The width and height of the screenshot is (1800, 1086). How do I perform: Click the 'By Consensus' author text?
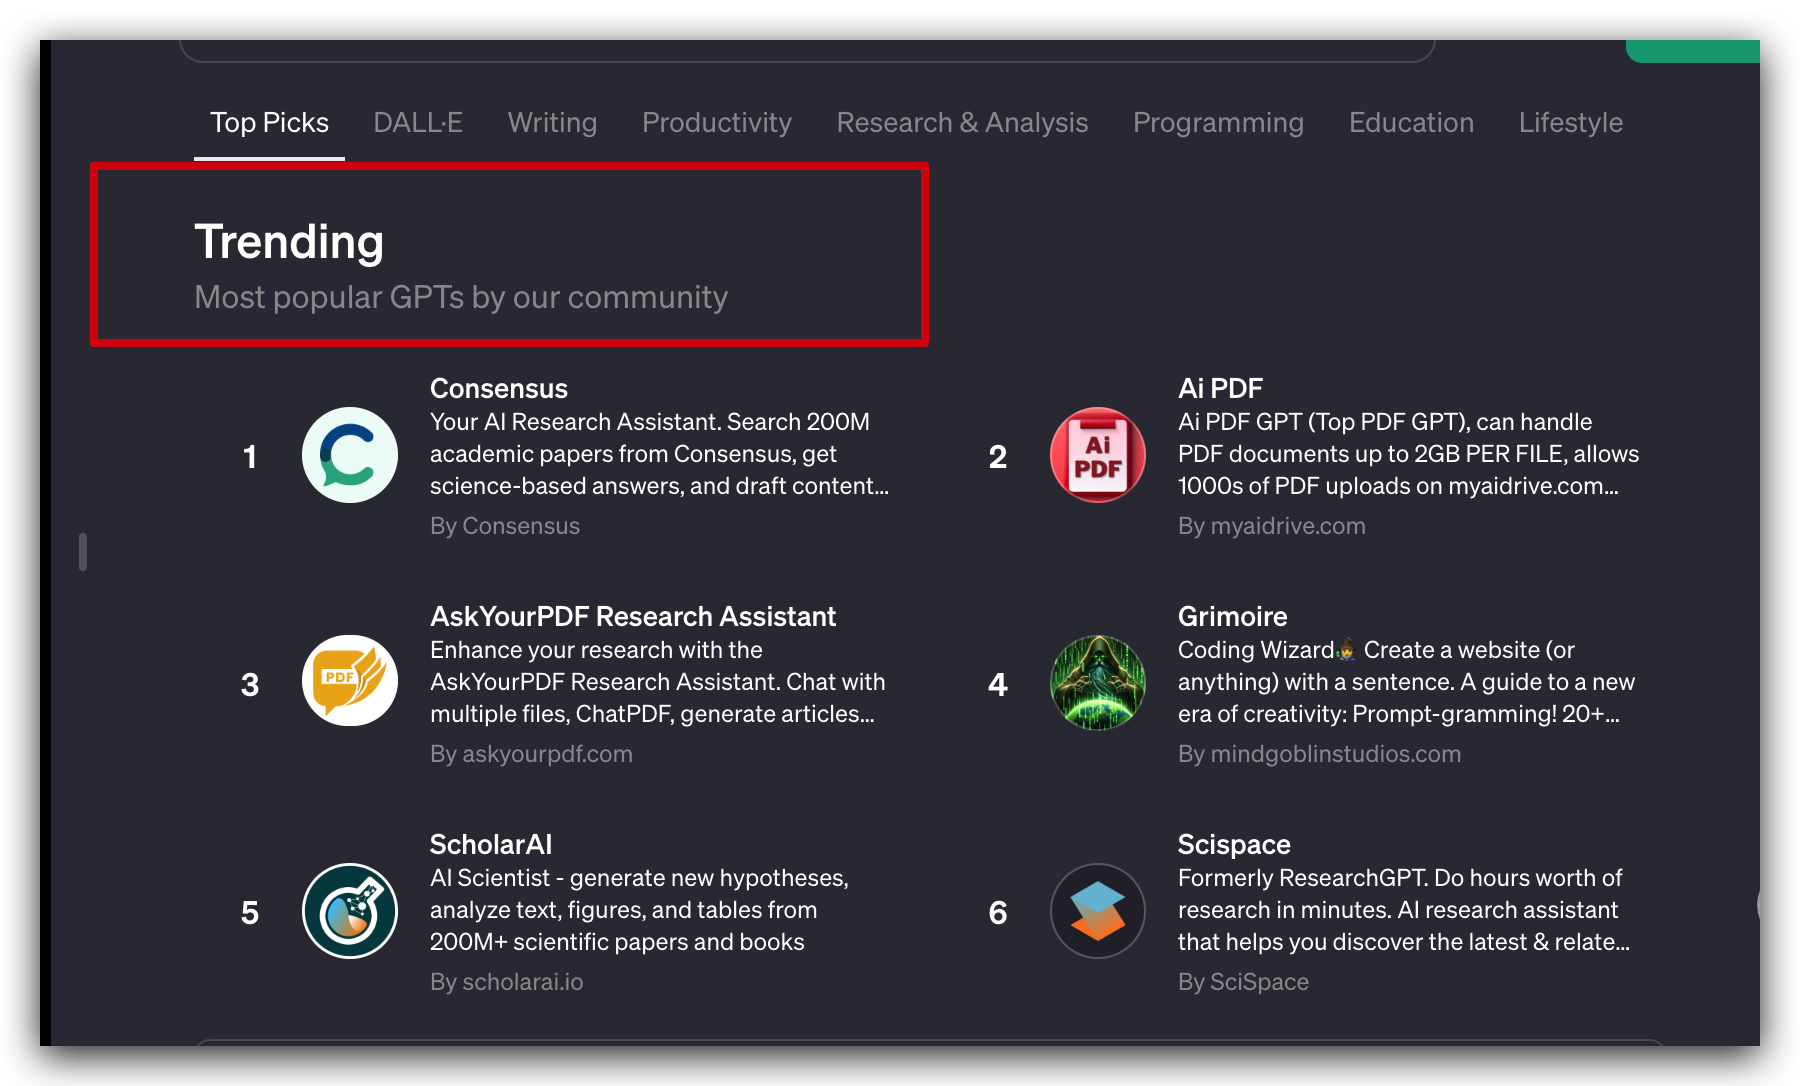(x=505, y=526)
